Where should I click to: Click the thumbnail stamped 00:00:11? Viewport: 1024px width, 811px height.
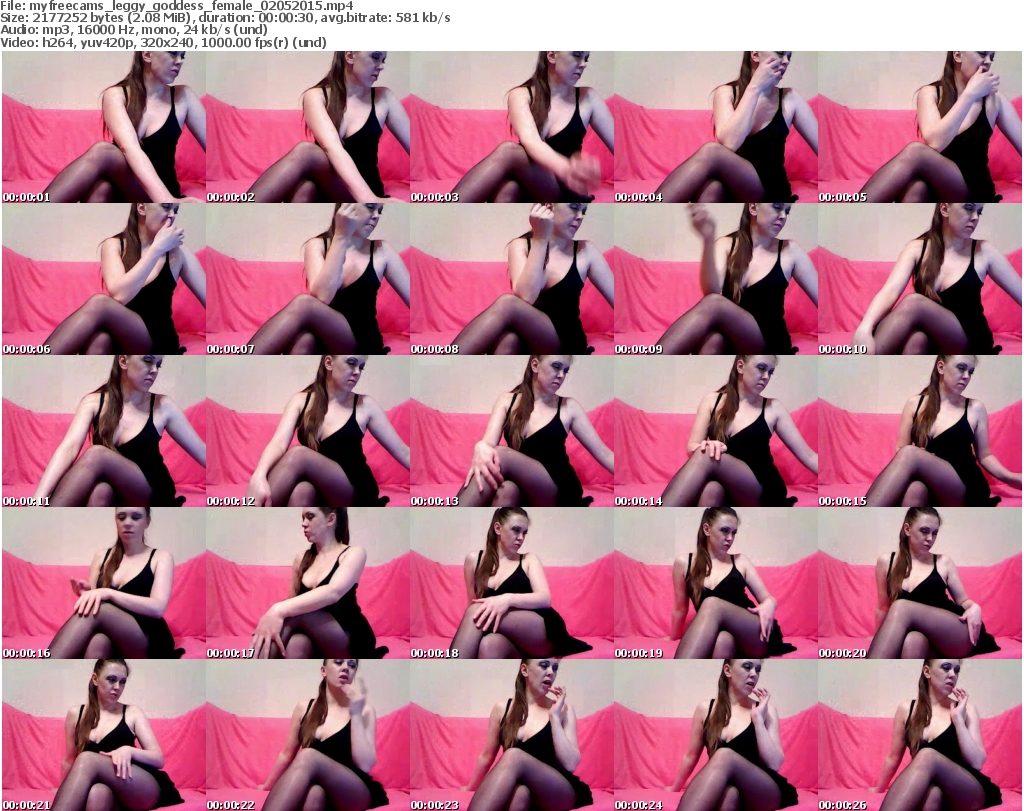[x=104, y=431]
